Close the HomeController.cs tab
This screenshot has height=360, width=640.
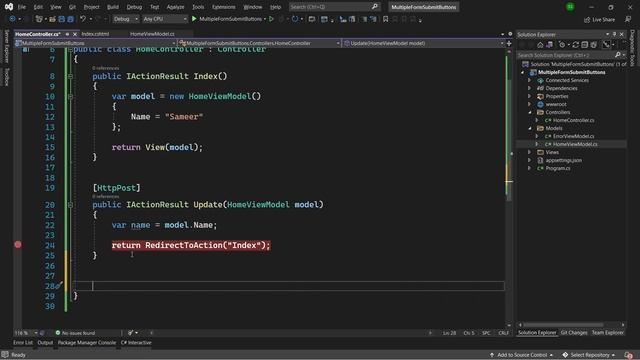point(75,34)
